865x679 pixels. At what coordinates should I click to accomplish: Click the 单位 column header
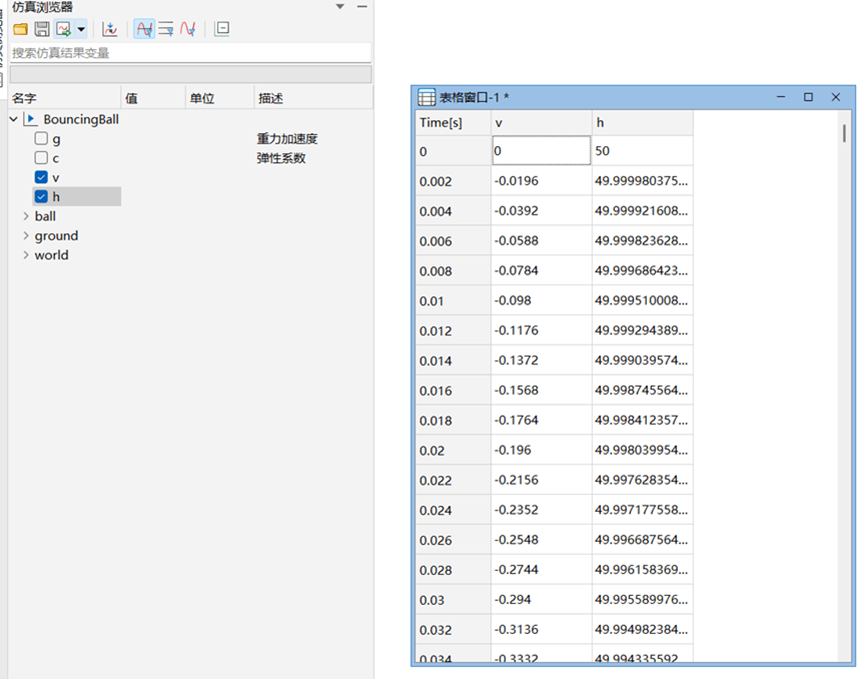point(220,98)
